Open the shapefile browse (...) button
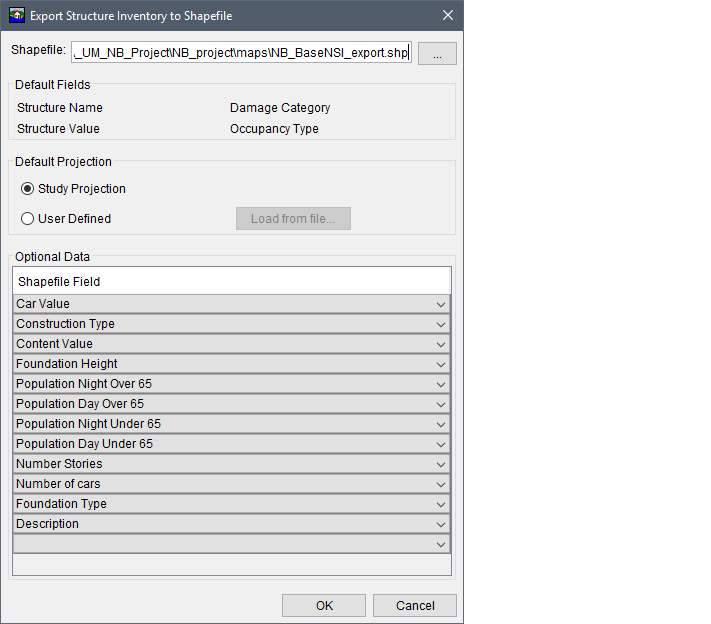Image resolution: width=711 pixels, height=624 pixels. coord(437,54)
